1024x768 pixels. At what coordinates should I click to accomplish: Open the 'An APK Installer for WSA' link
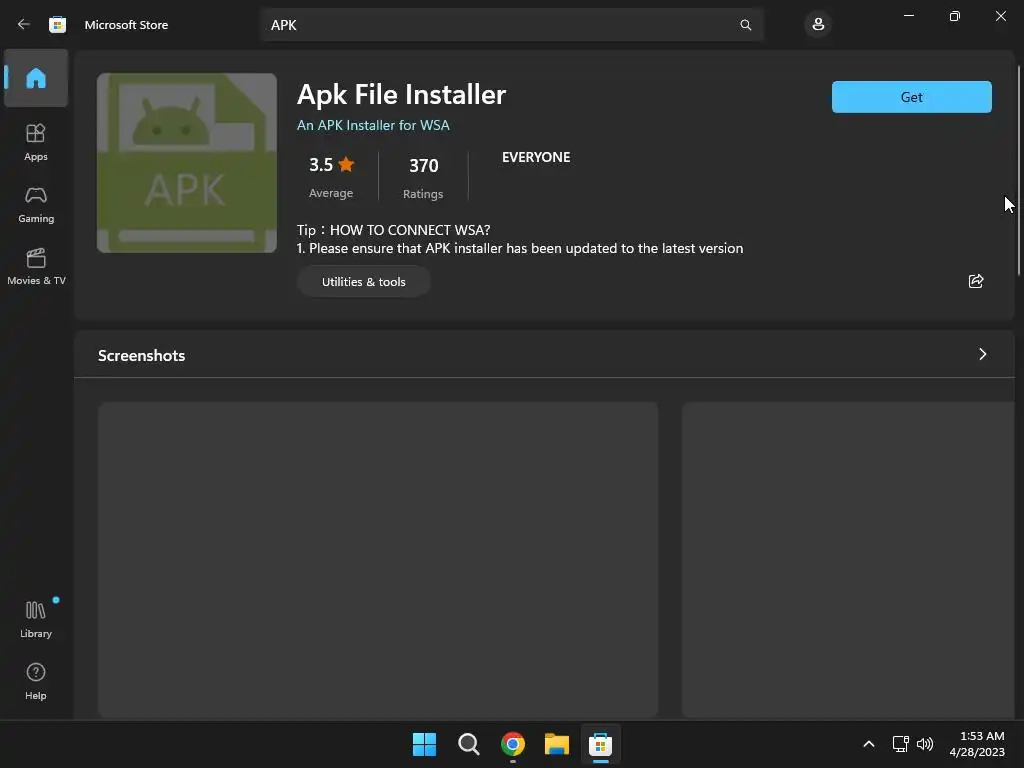(x=373, y=125)
